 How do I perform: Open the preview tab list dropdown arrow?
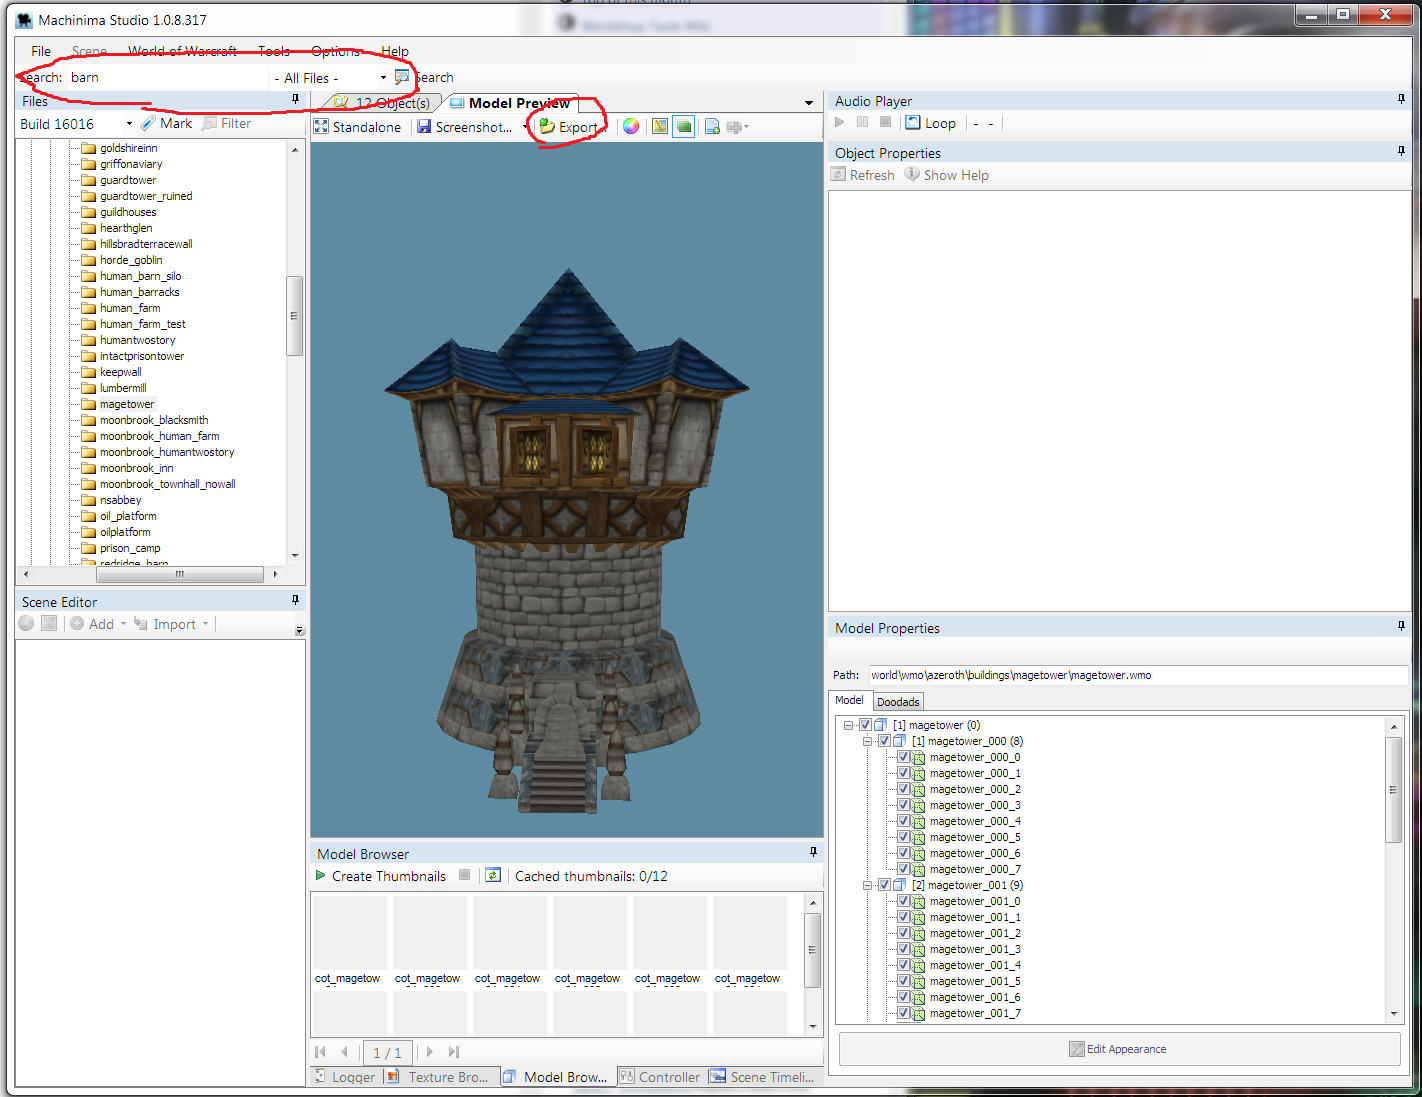tap(809, 103)
